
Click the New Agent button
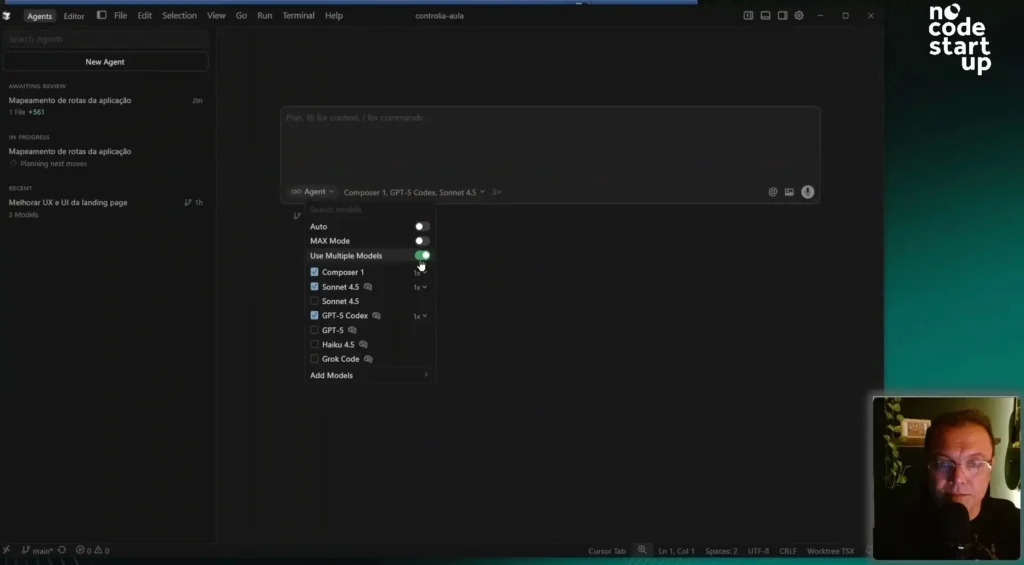[105, 62]
